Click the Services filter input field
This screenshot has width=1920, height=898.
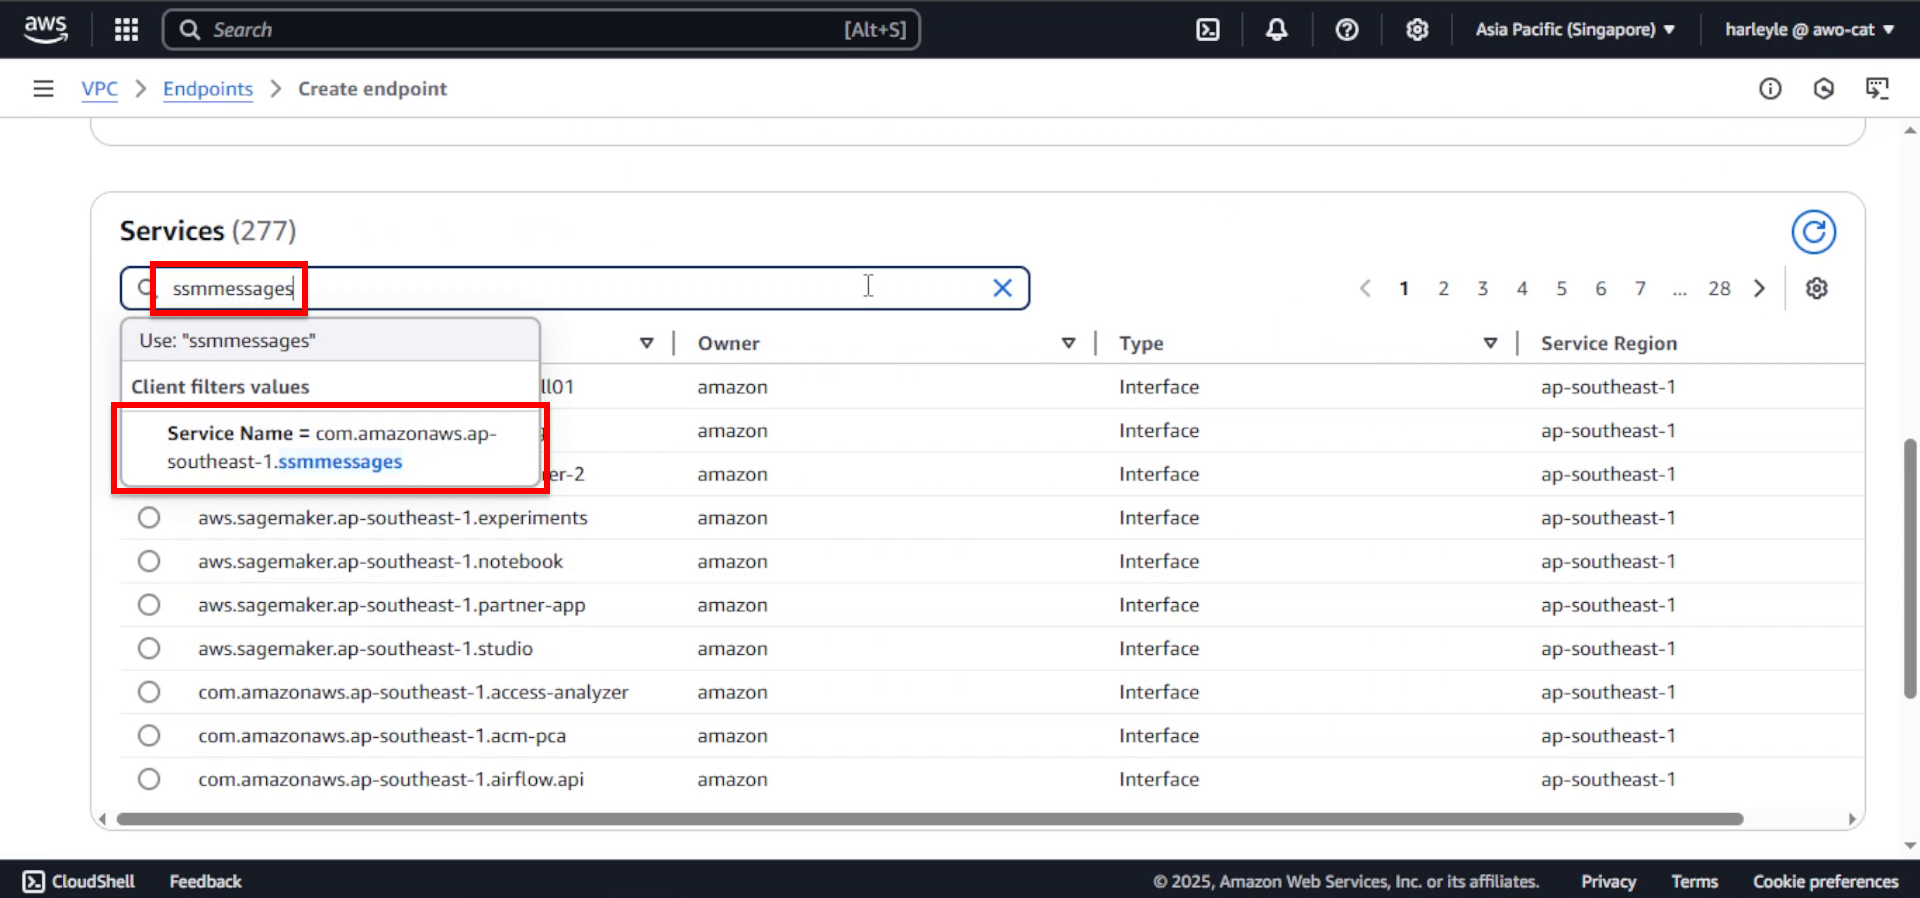click(575, 288)
